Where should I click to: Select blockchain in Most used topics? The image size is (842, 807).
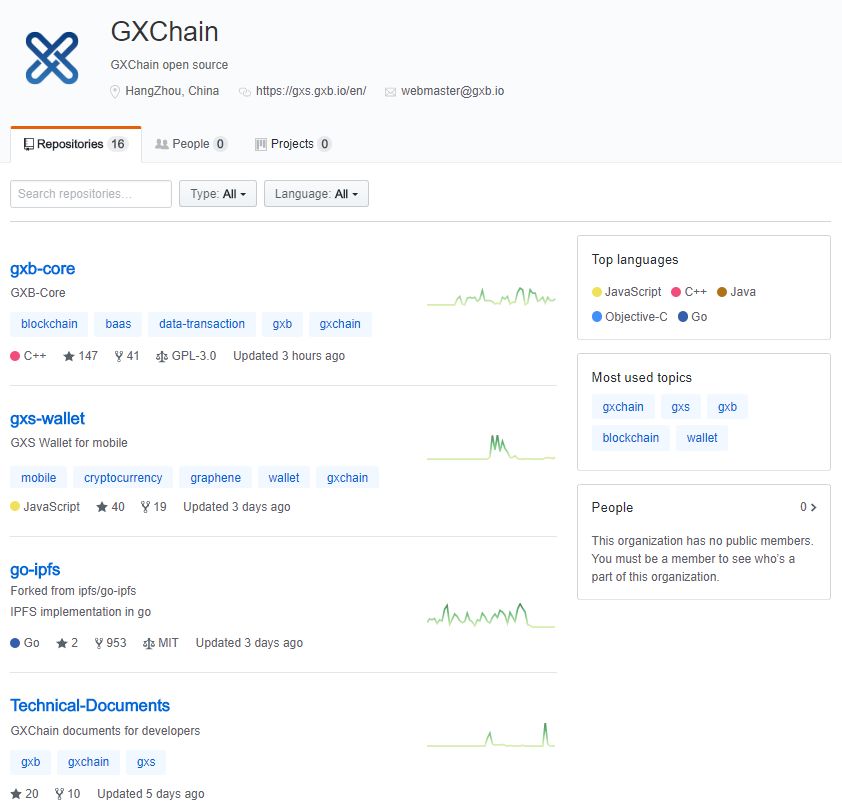click(x=630, y=438)
